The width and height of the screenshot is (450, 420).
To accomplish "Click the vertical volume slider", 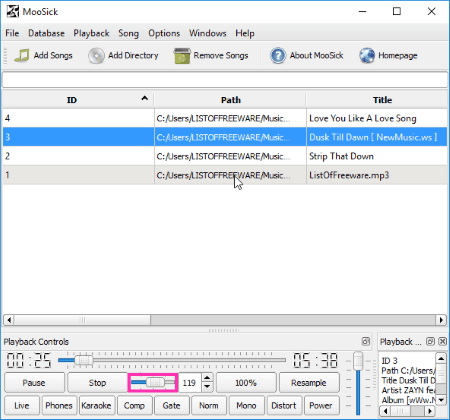I will point(358,383).
